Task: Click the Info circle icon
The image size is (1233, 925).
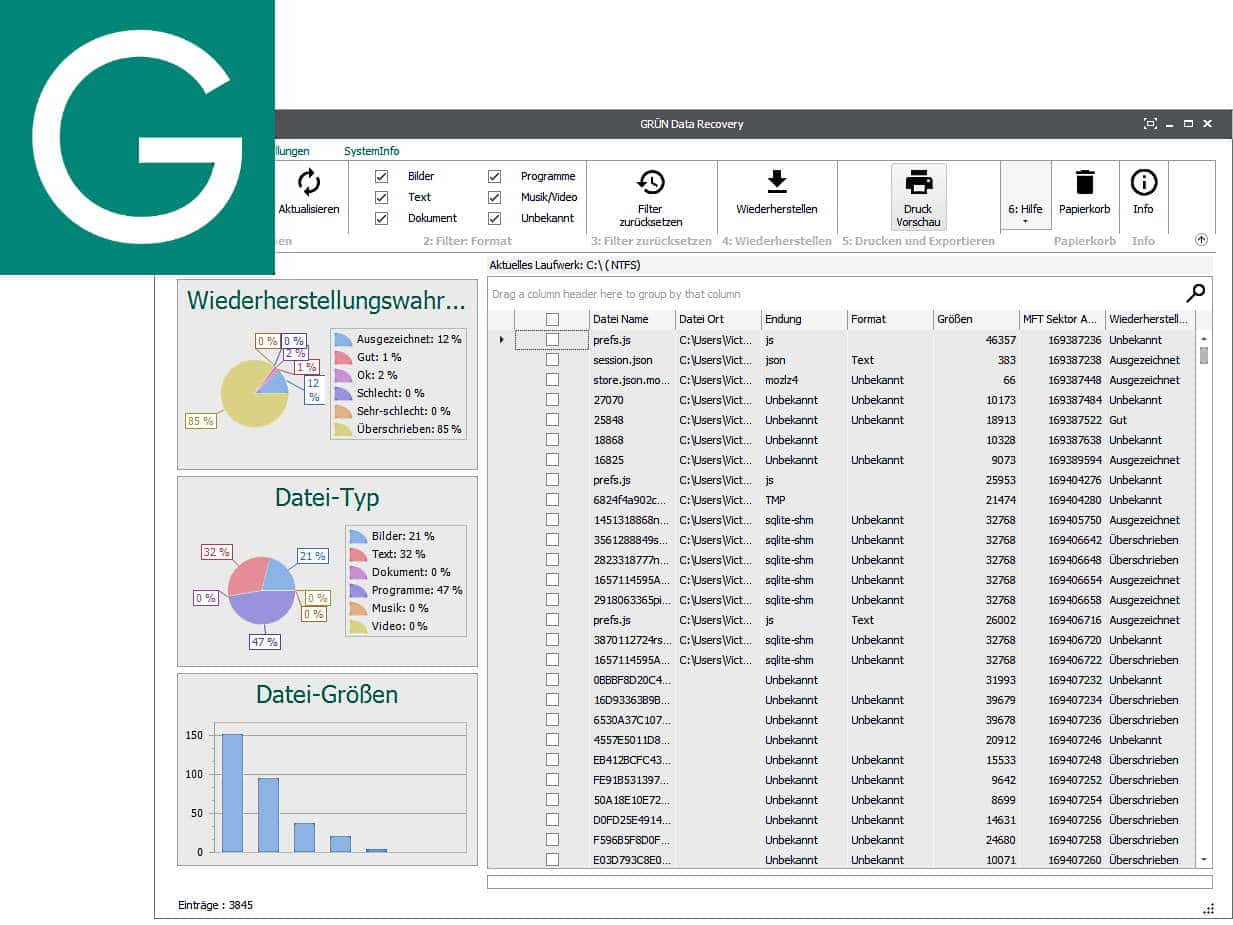Action: (1143, 182)
